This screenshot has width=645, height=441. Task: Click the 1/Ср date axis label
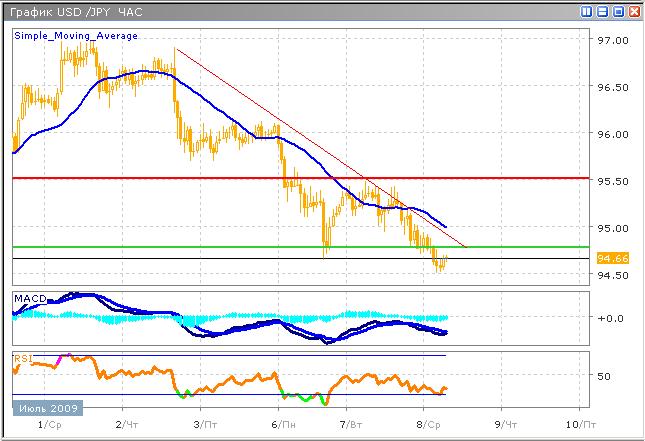tap(47, 426)
